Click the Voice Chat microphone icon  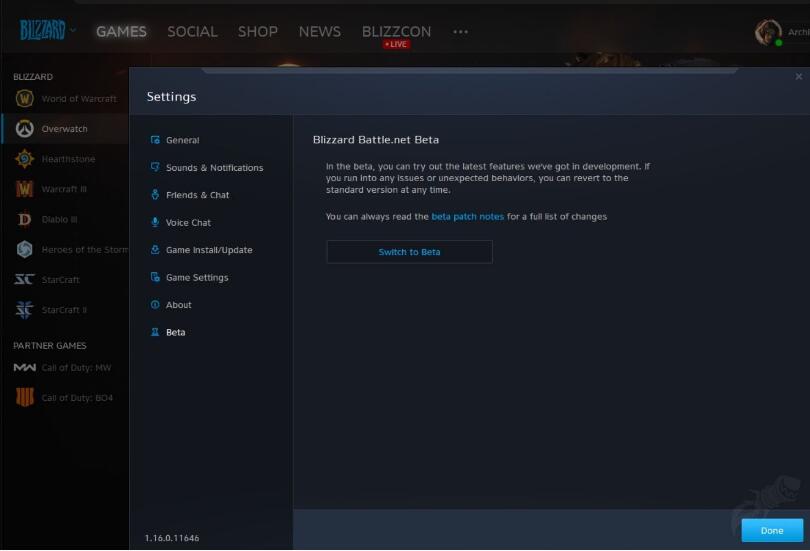[155, 222]
